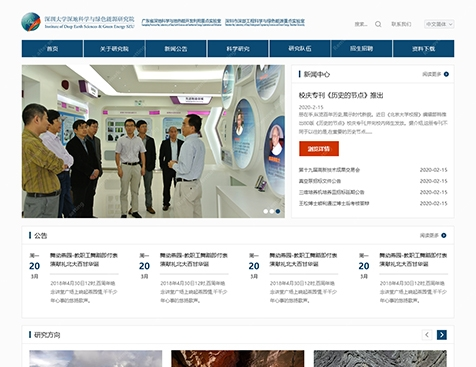The width and height of the screenshot is (476, 367).
Task: Click the next arrow in research directions
Action: tap(442, 335)
